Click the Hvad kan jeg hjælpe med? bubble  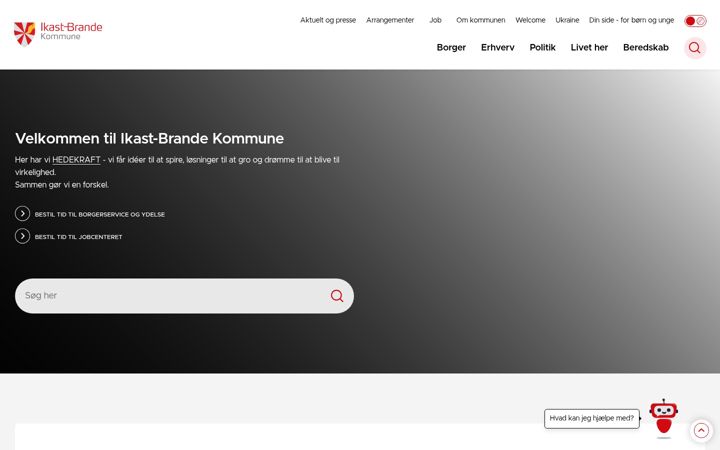click(x=591, y=418)
